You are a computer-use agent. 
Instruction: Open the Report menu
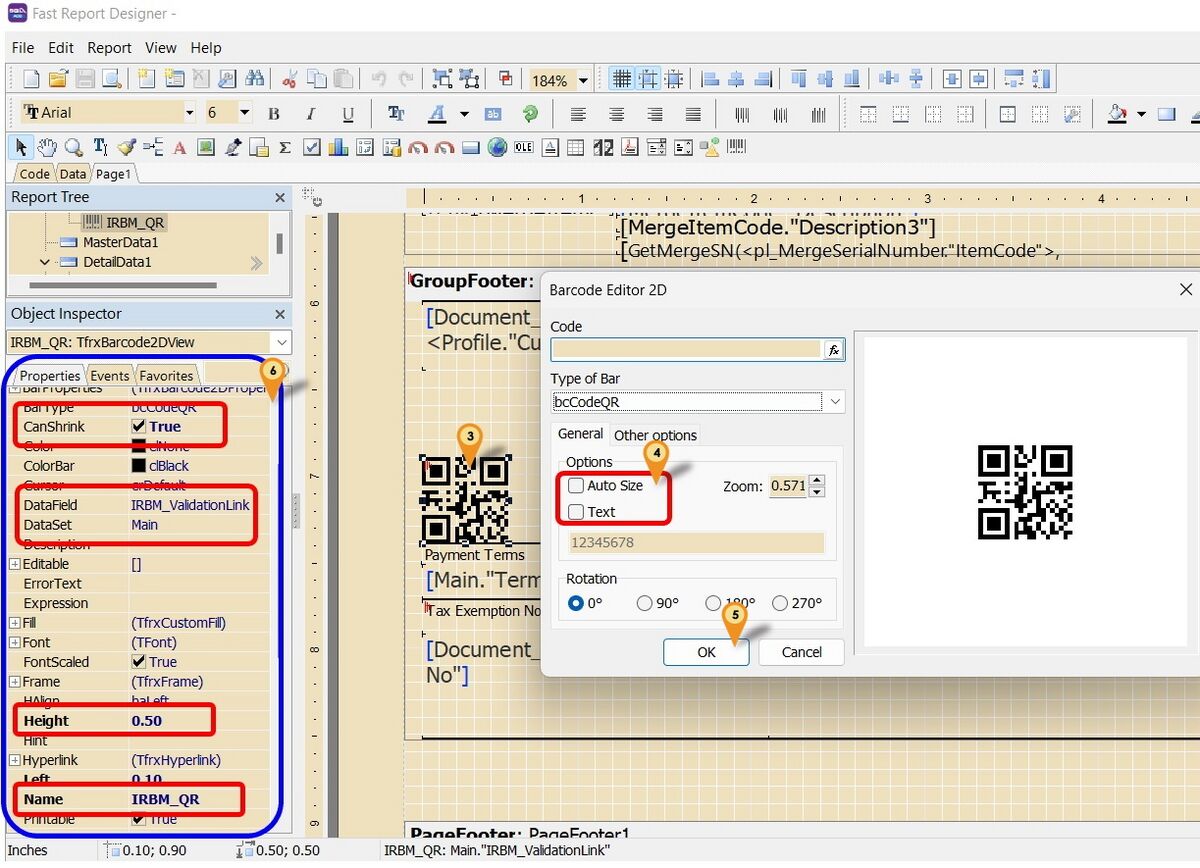click(109, 47)
